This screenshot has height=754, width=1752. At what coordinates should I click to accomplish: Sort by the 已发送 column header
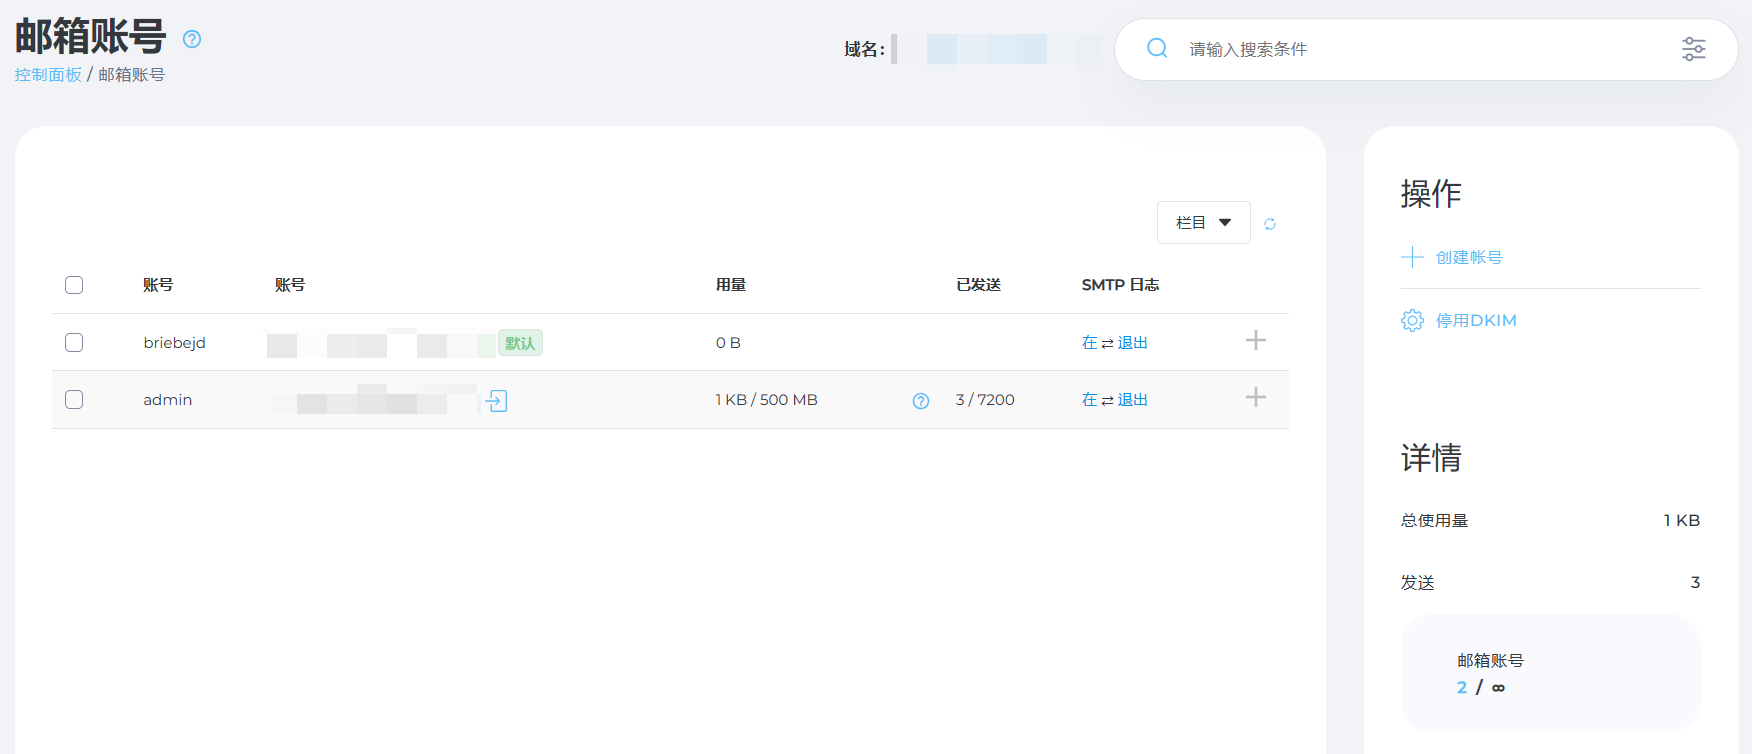978,285
